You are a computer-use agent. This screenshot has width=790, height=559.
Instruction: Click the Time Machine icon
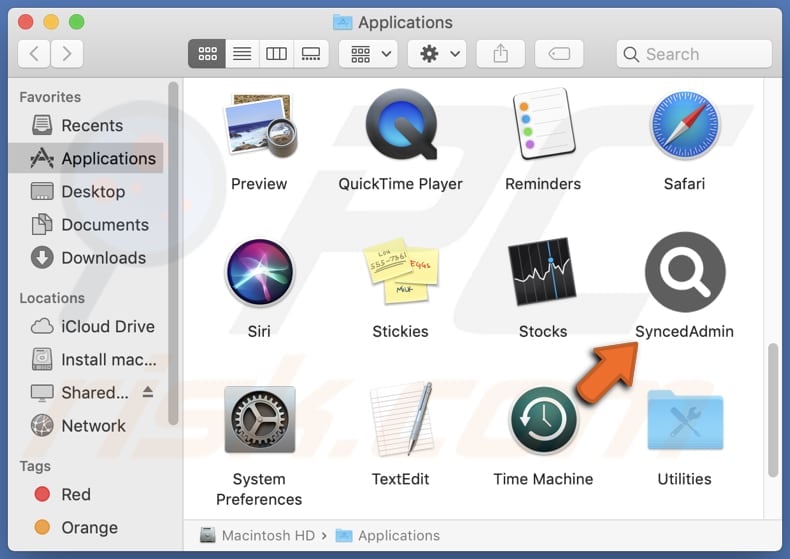(543, 419)
